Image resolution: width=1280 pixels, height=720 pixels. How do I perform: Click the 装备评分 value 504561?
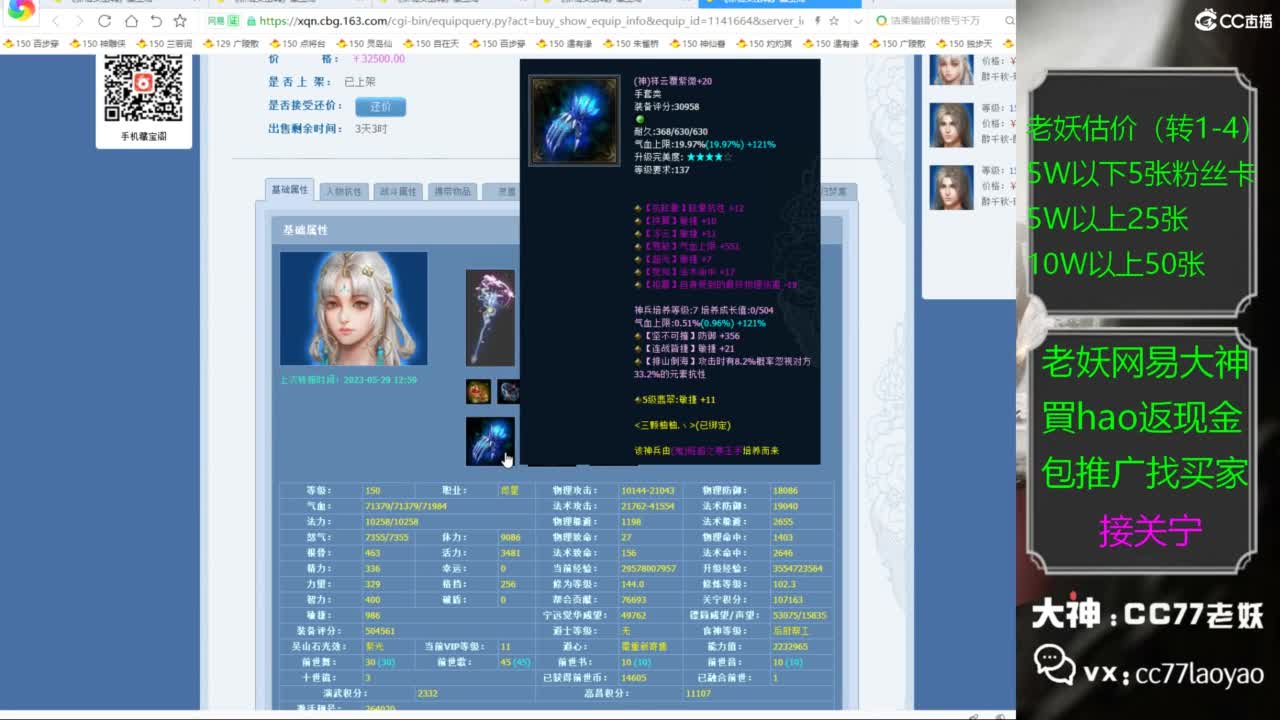(380, 631)
